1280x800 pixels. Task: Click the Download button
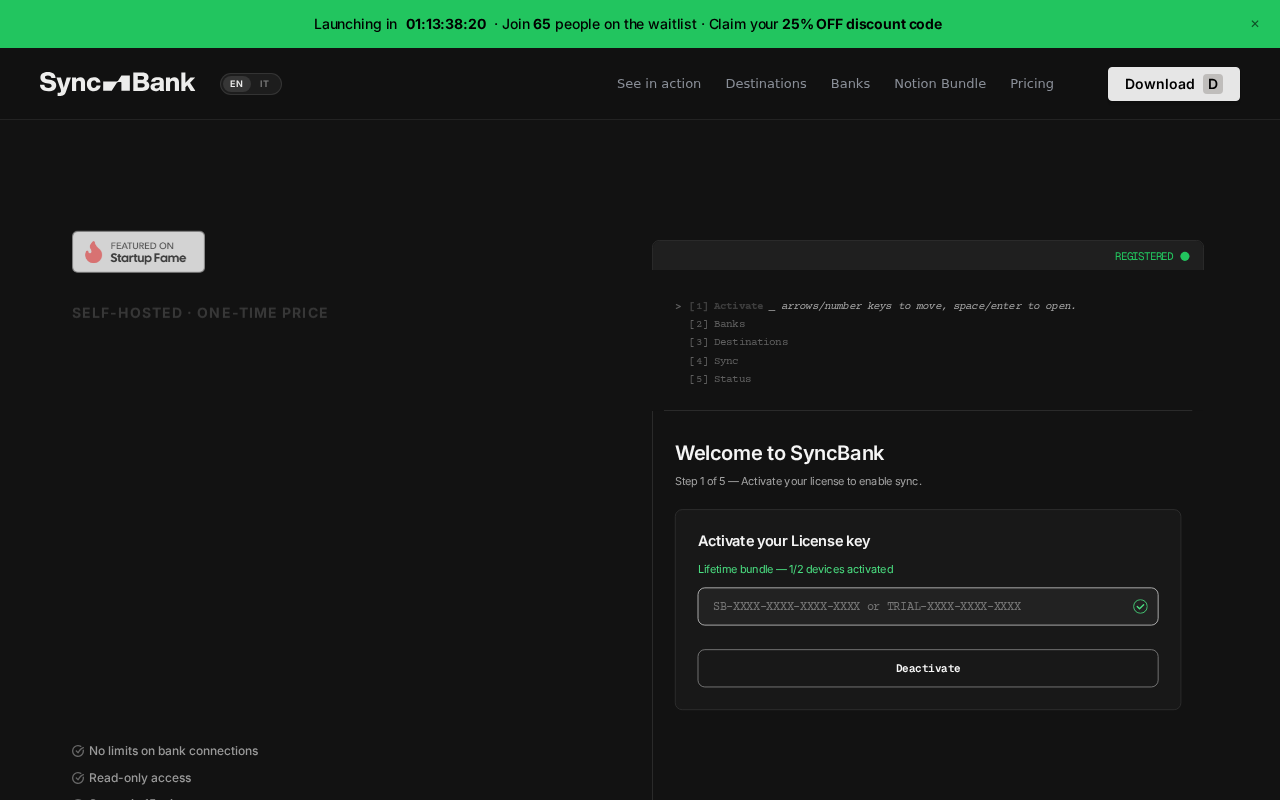(1174, 84)
